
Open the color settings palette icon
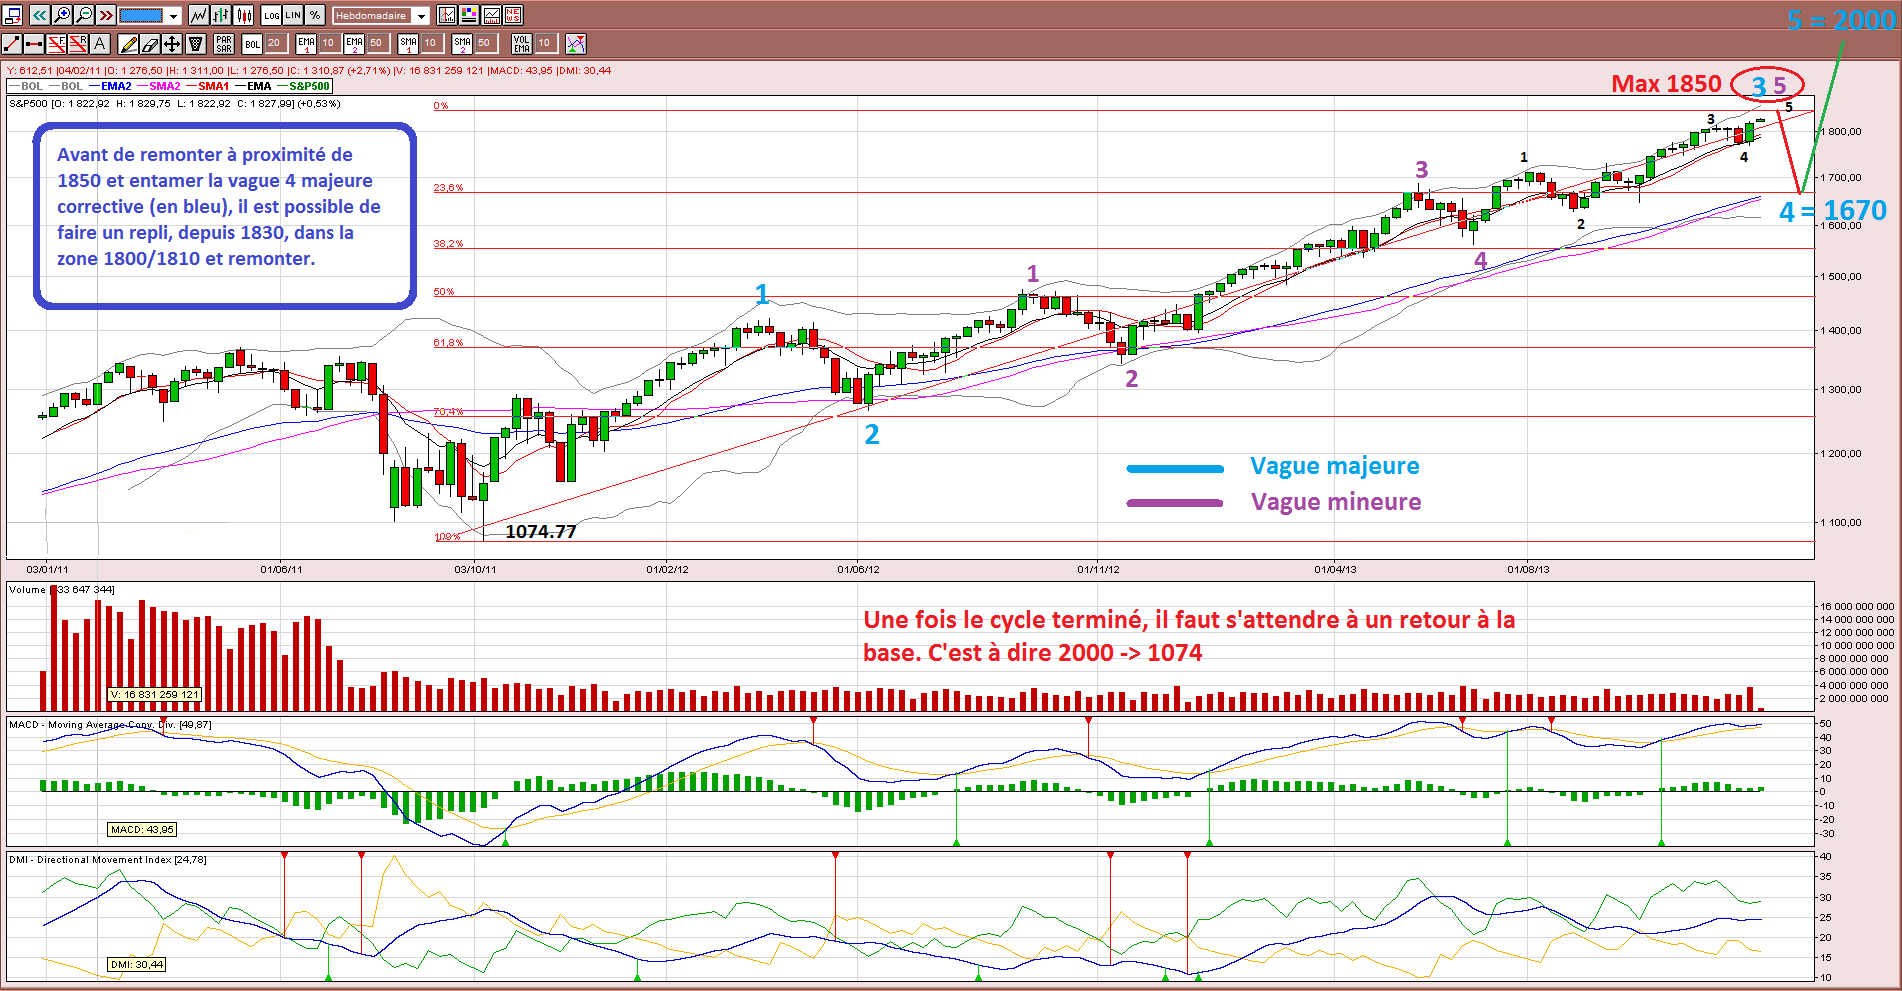click(x=469, y=15)
